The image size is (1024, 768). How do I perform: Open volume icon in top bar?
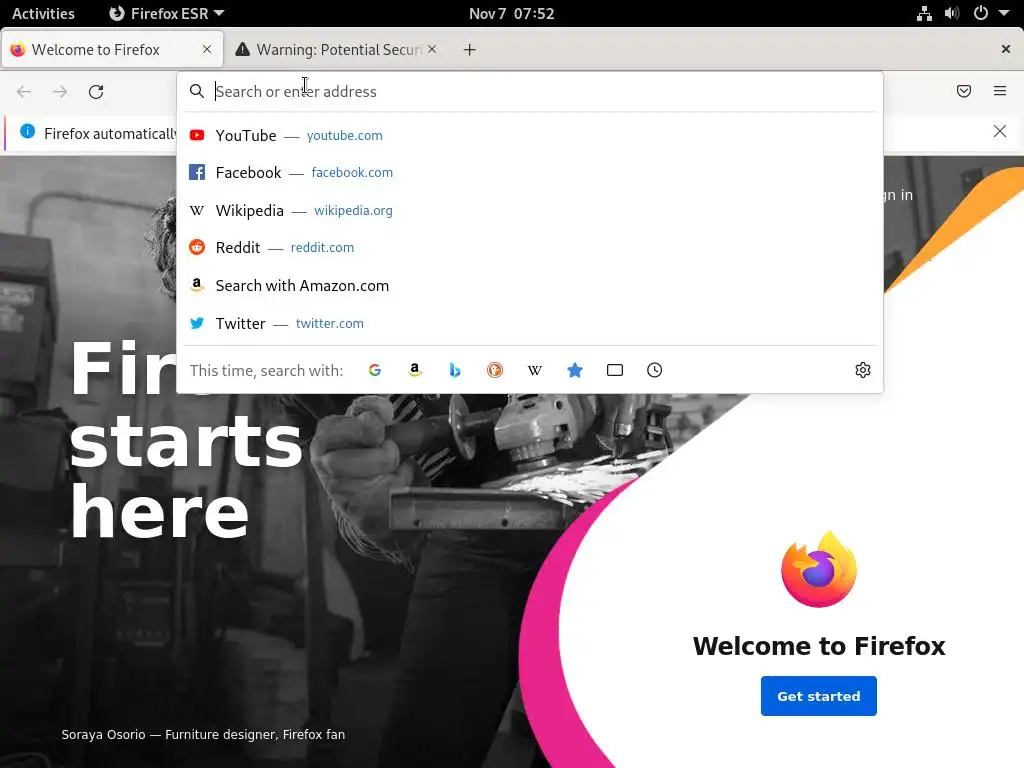pyautogui.click(x=952, y=13)
